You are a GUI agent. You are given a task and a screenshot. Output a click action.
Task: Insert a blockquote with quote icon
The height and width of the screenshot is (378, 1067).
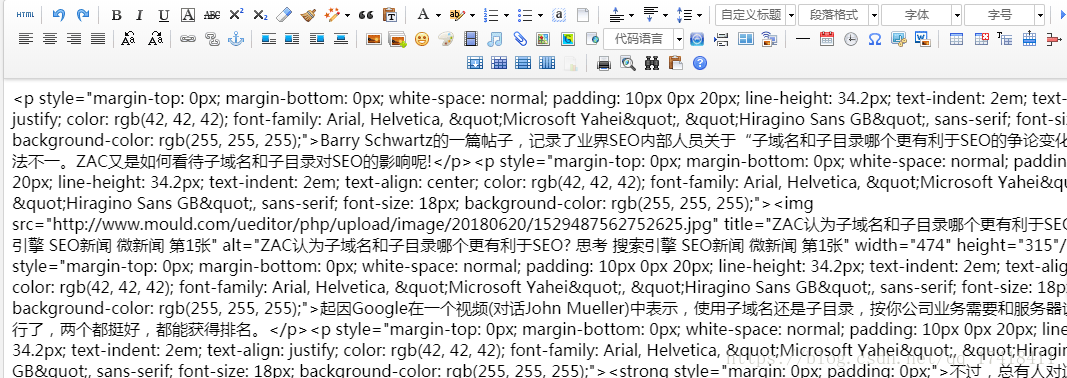pyautogui.click(x=366, y=15)
